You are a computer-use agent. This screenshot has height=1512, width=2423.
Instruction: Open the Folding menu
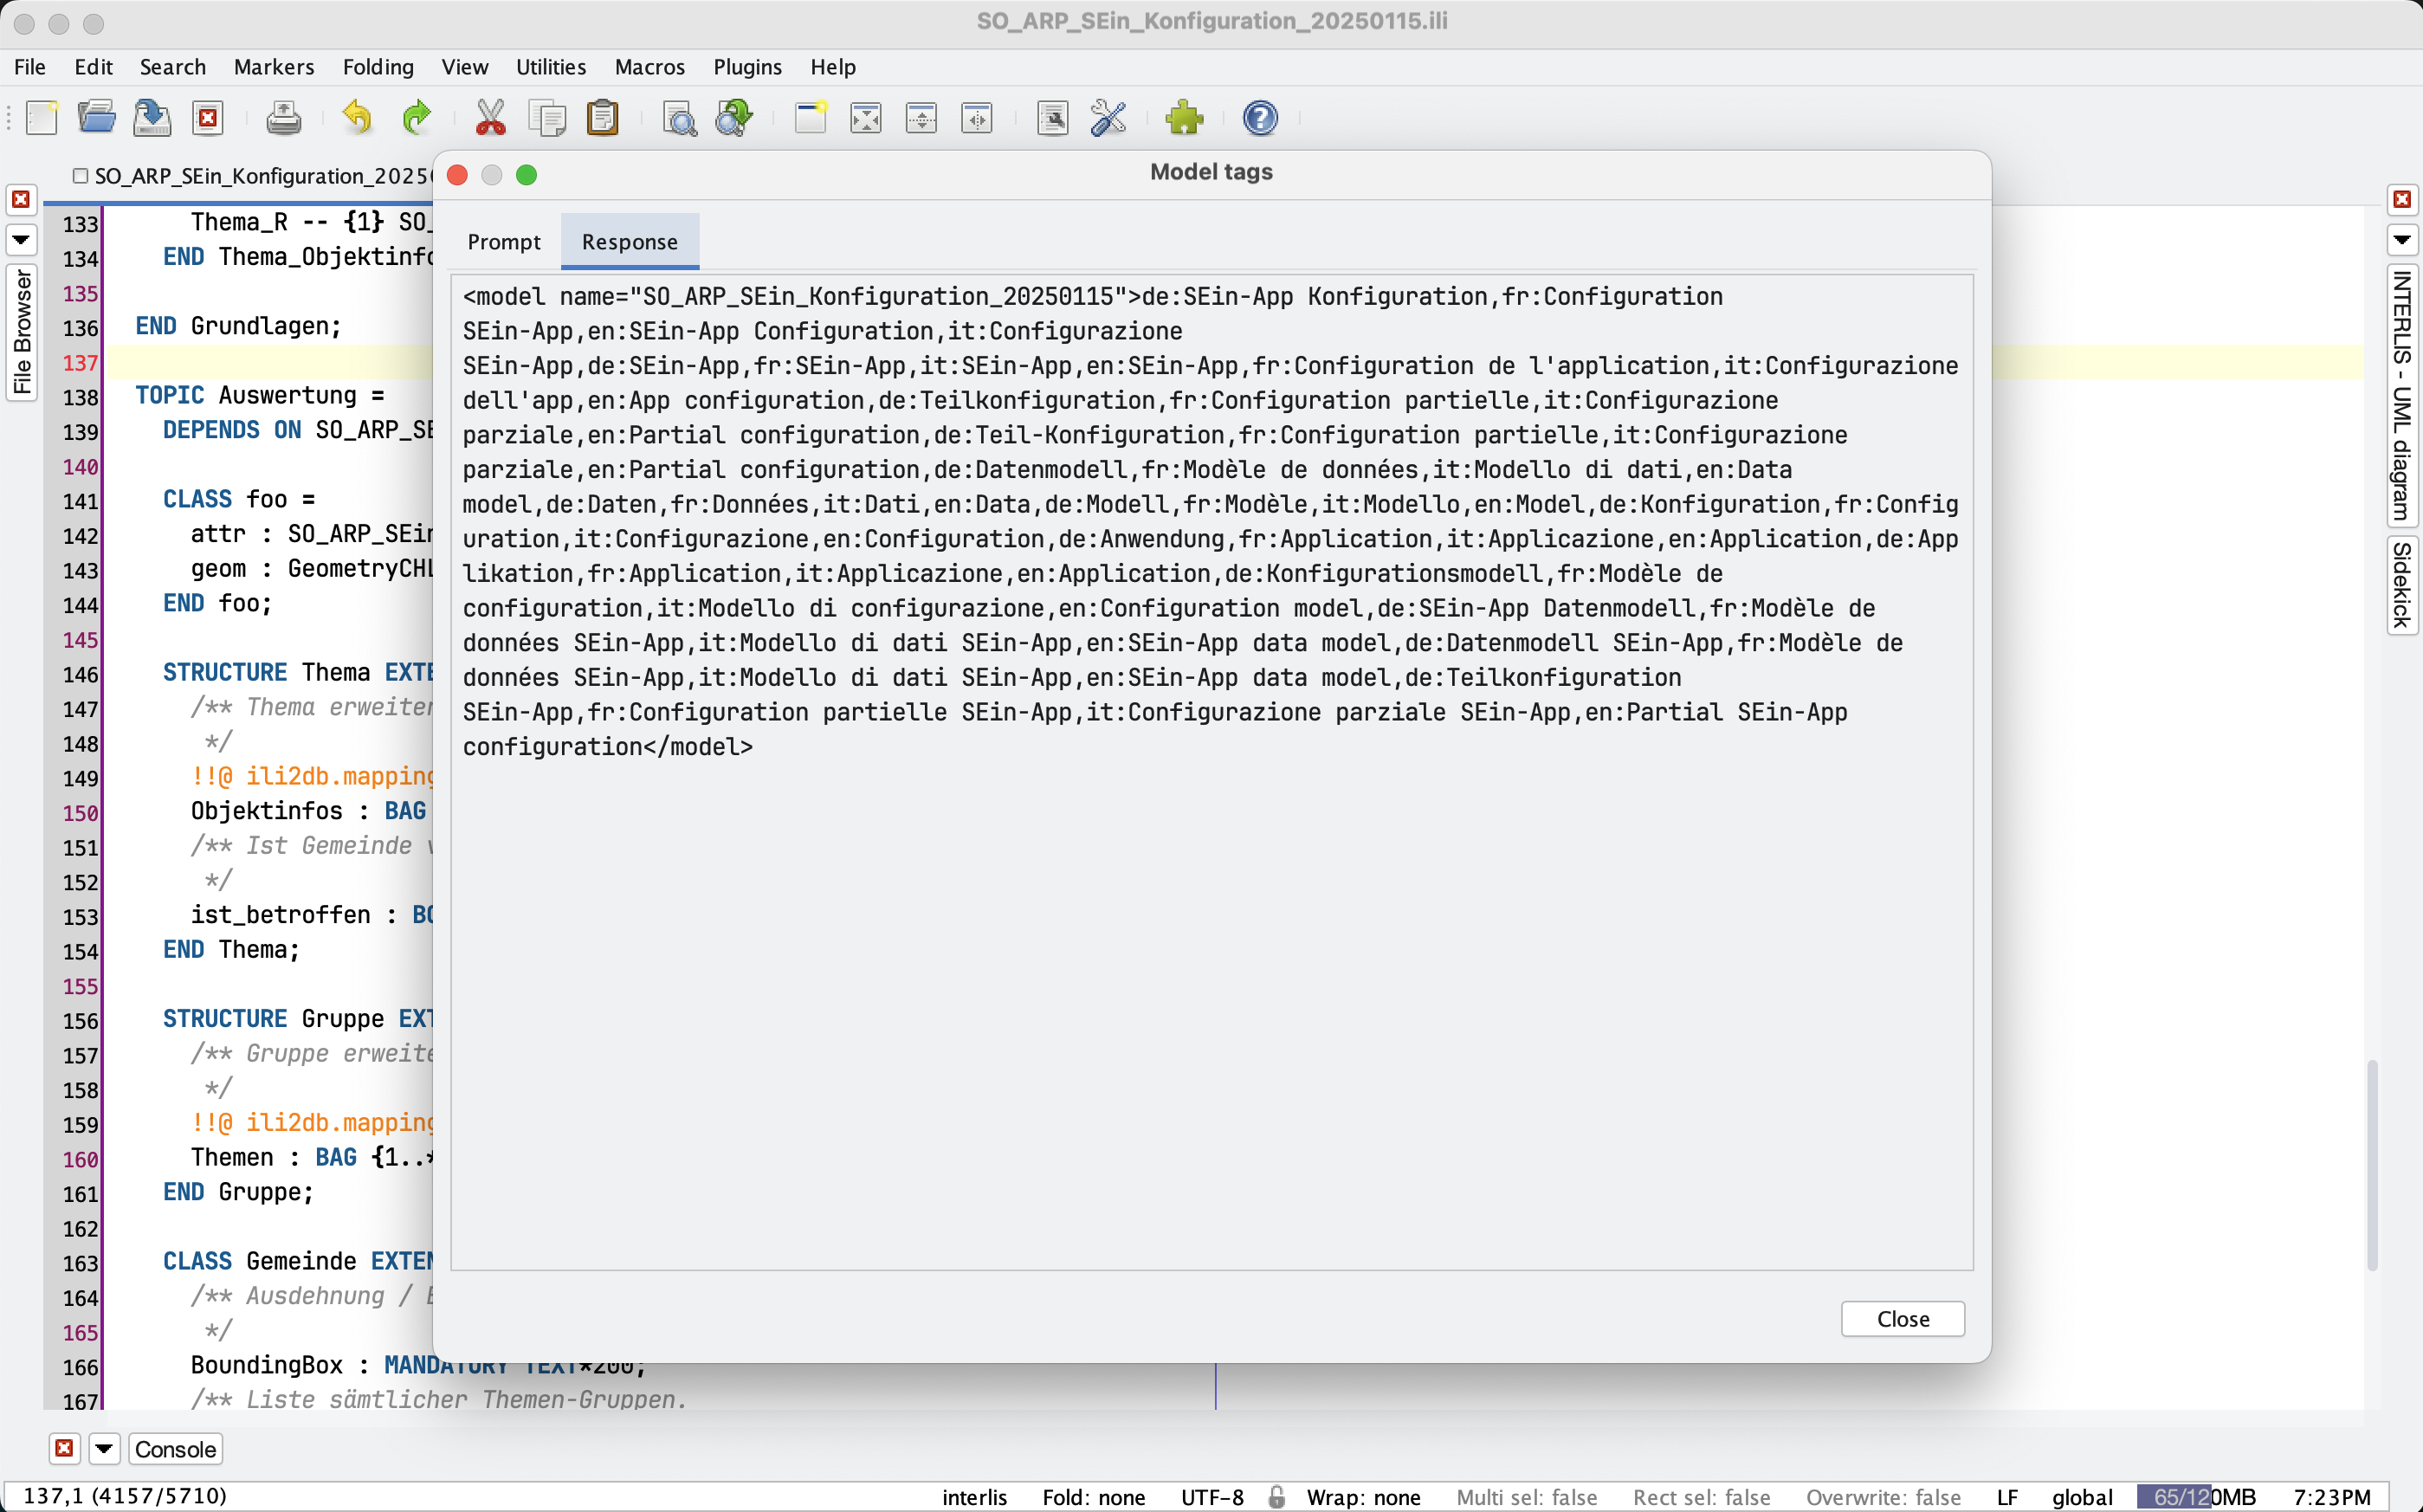(378, 67)
